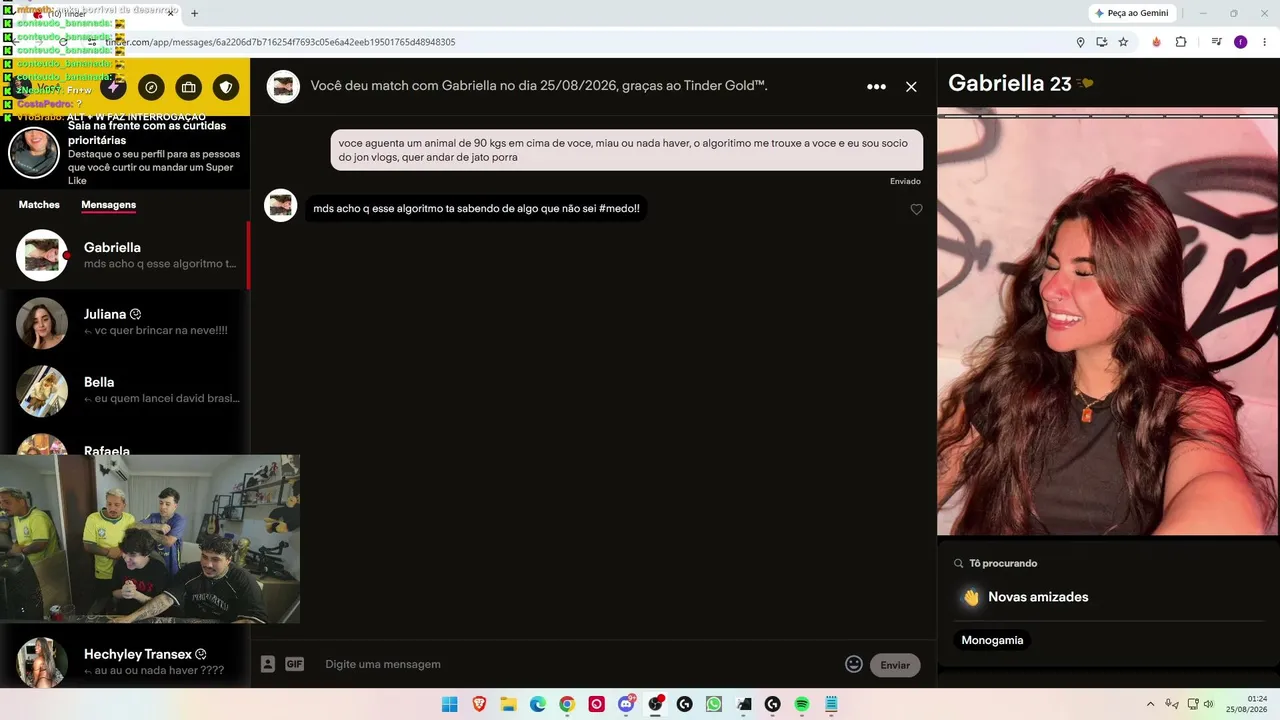Open File Explorer from the taskbar

pyautogui.click(x=508, y=704)
